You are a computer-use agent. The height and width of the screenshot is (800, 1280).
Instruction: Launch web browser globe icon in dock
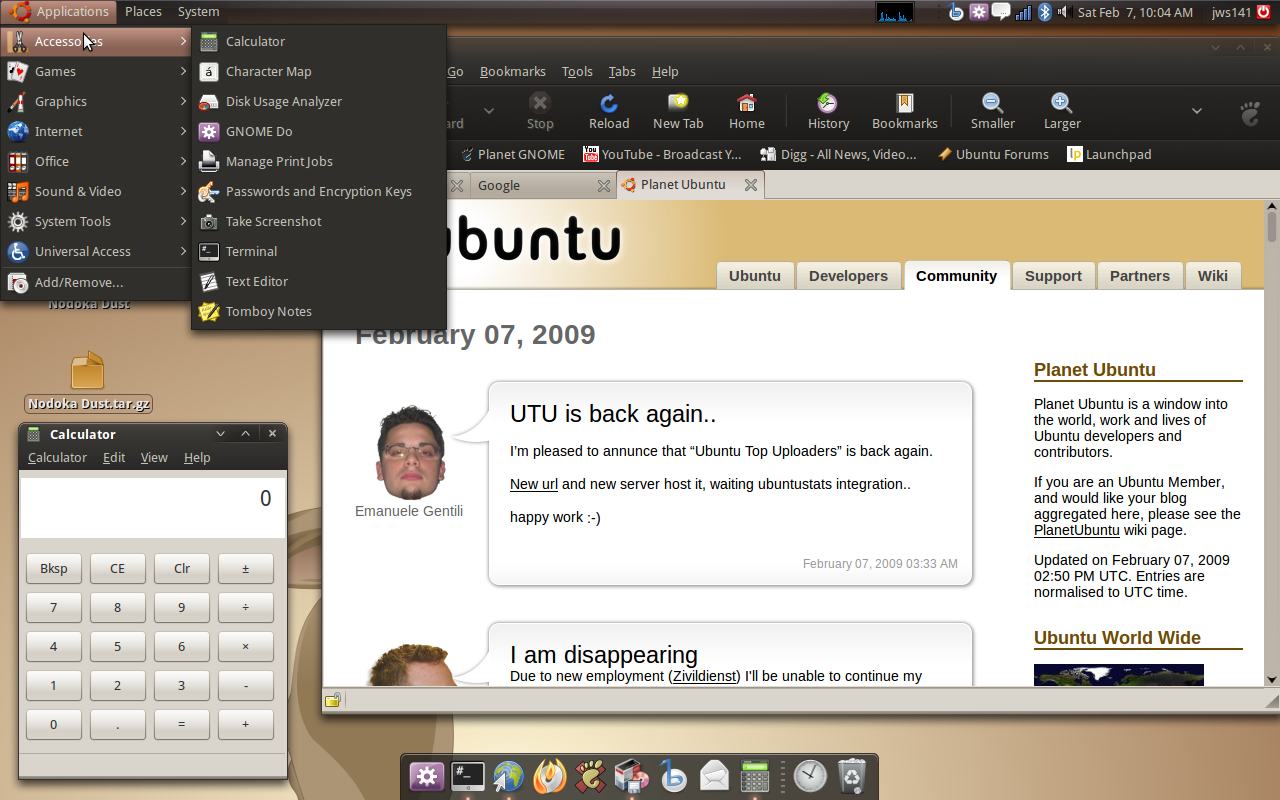(509, 776)
